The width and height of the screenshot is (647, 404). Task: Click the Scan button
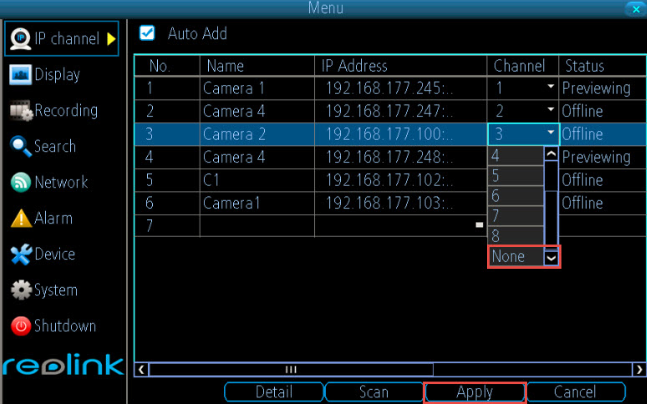(x=374, y=392)
